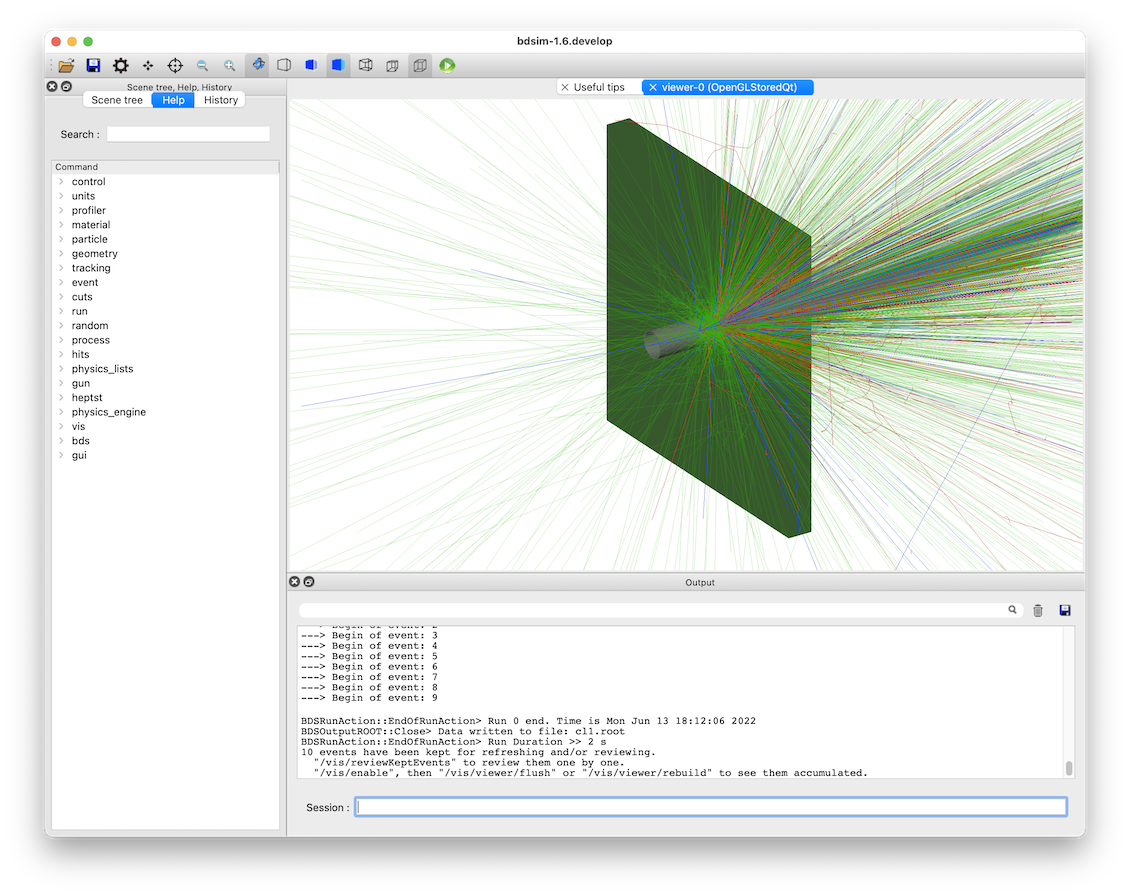The image size is (1130, 896).
Task: Switch to solid blue Surfaces drawing mode
Action: 337,65
